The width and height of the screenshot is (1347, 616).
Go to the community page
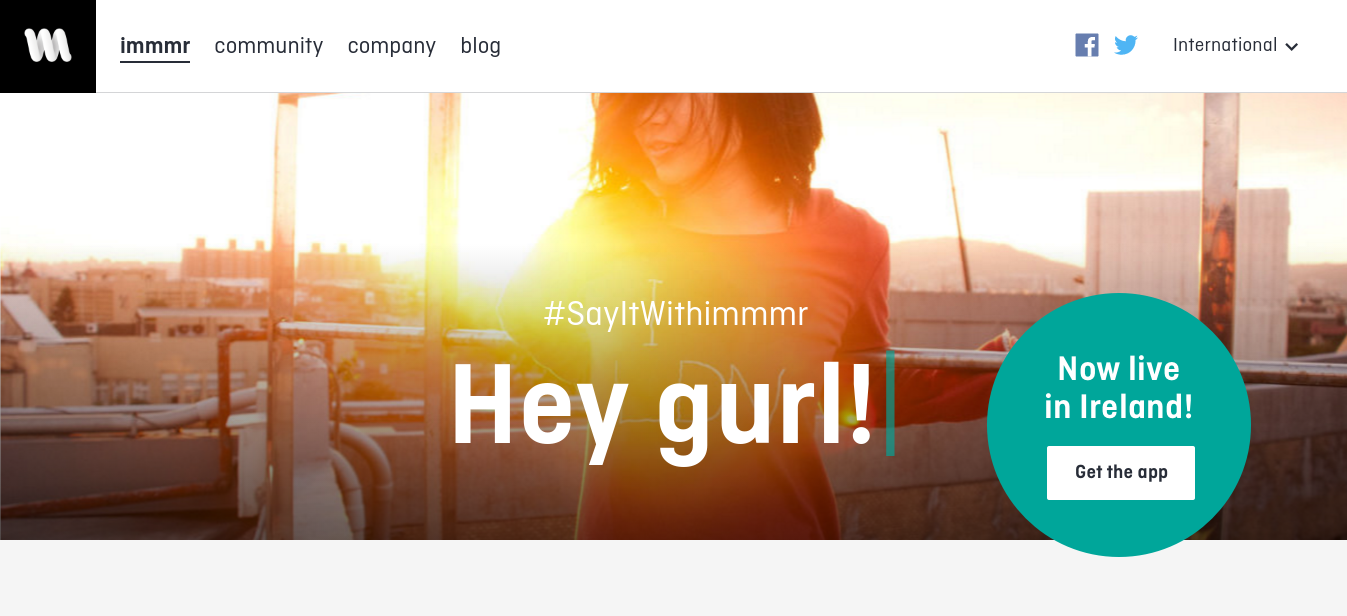[x=269, y=46]
